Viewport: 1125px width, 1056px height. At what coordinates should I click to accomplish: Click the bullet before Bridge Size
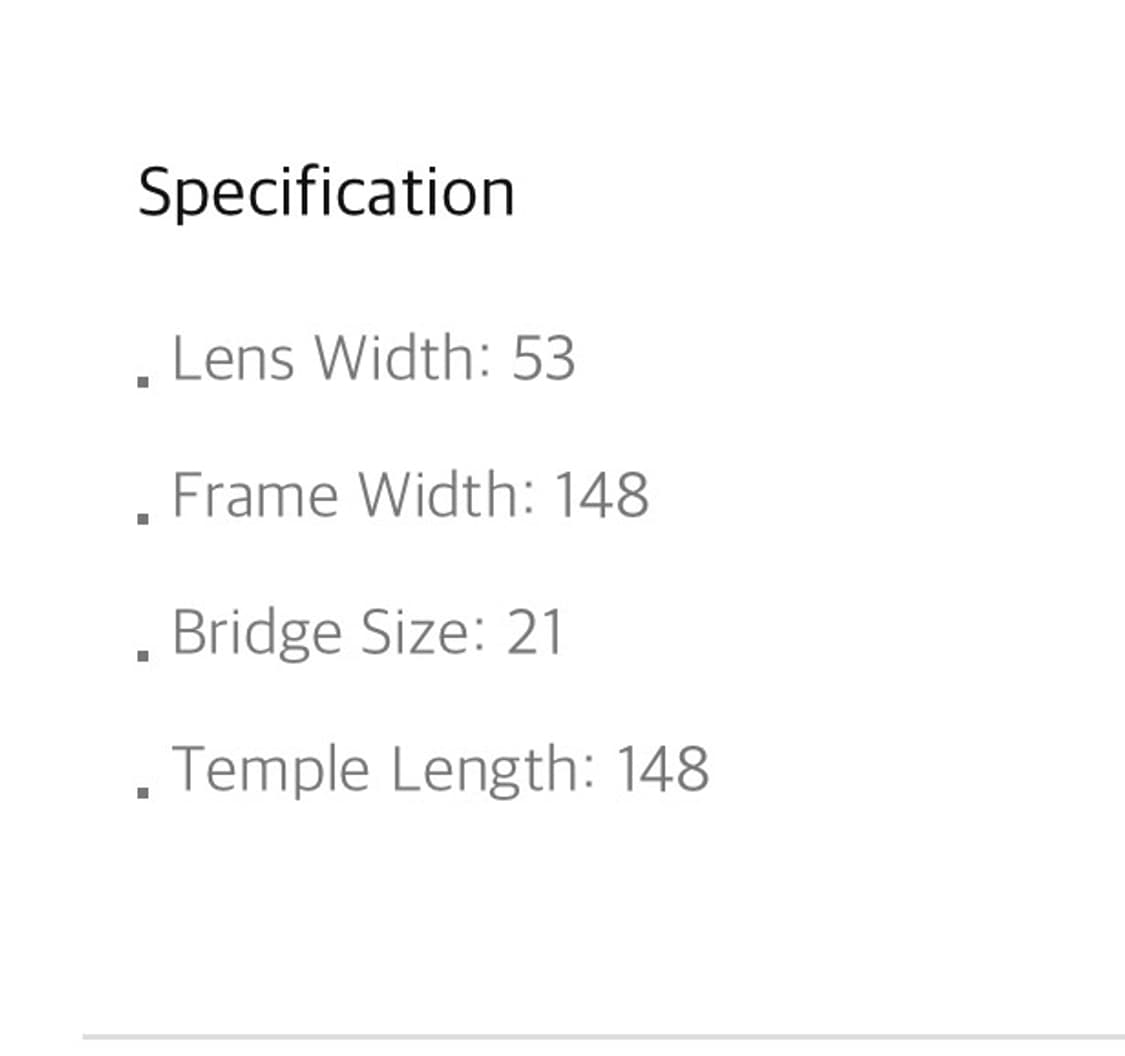click(x=144, y=656)
